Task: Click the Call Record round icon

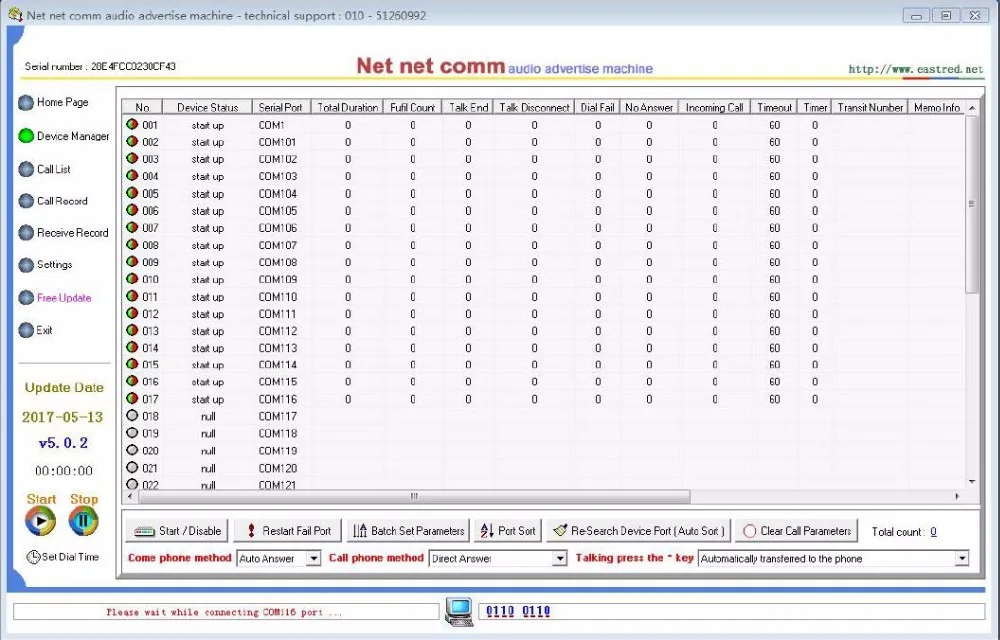Action: point(26,201)
